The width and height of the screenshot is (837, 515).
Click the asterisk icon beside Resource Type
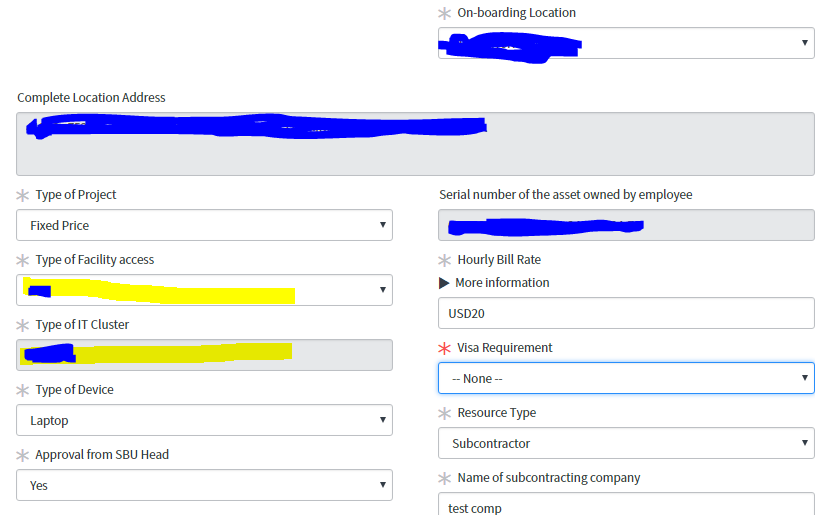445,413
